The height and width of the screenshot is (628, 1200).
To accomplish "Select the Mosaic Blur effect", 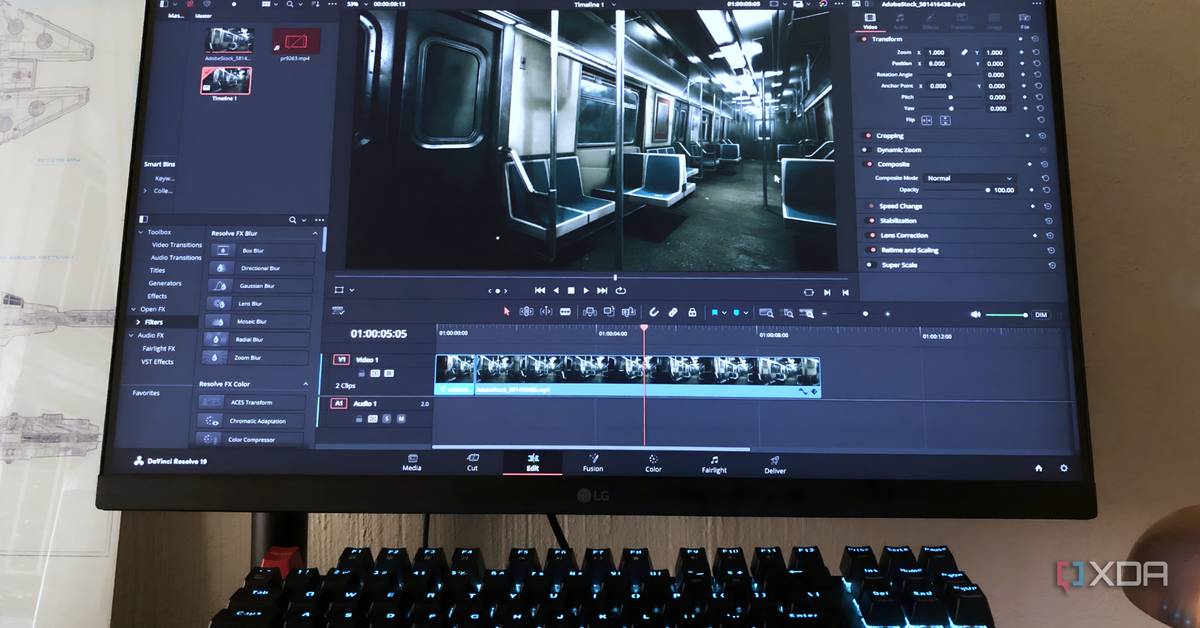I will point(260,322).
